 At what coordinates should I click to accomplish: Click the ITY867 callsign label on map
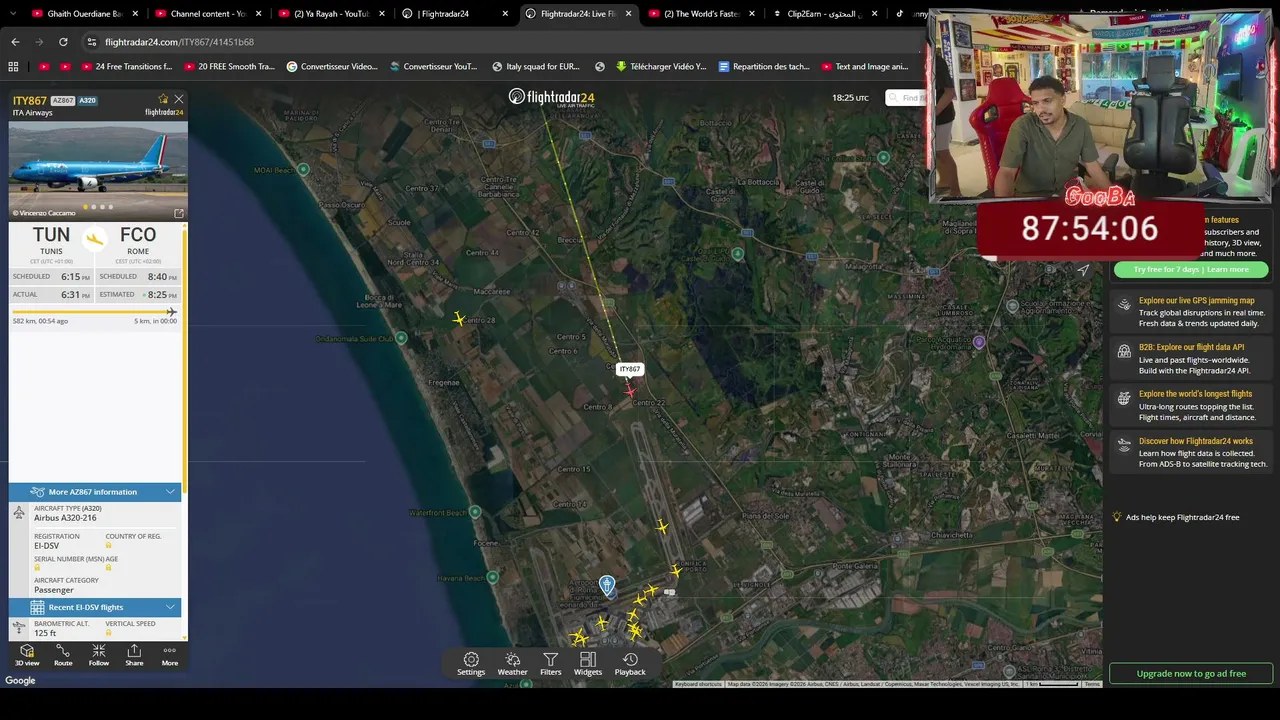pyautogui.click(x=630, y=369)
